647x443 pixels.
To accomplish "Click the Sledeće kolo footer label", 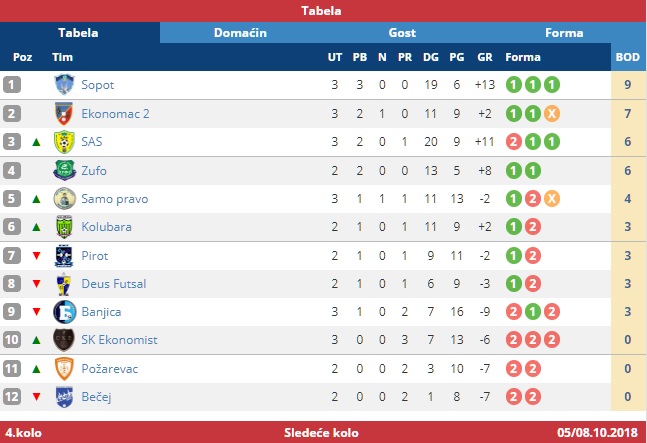I will coord(321,433).
